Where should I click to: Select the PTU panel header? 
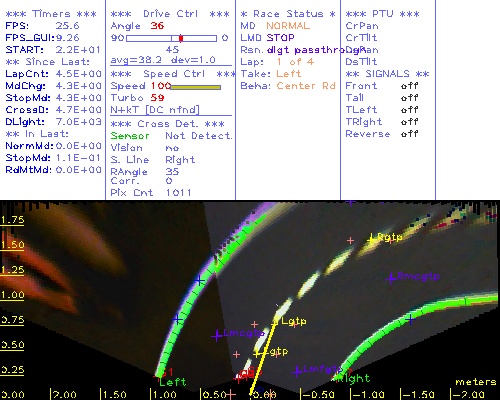pyautogui.click(x=382, y=14)
